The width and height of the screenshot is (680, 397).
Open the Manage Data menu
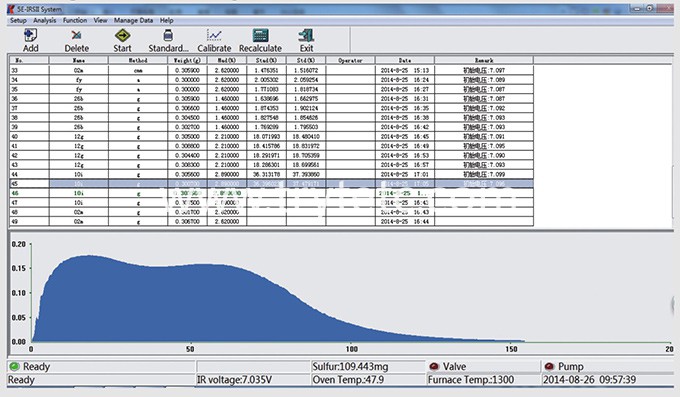[133, 20]
